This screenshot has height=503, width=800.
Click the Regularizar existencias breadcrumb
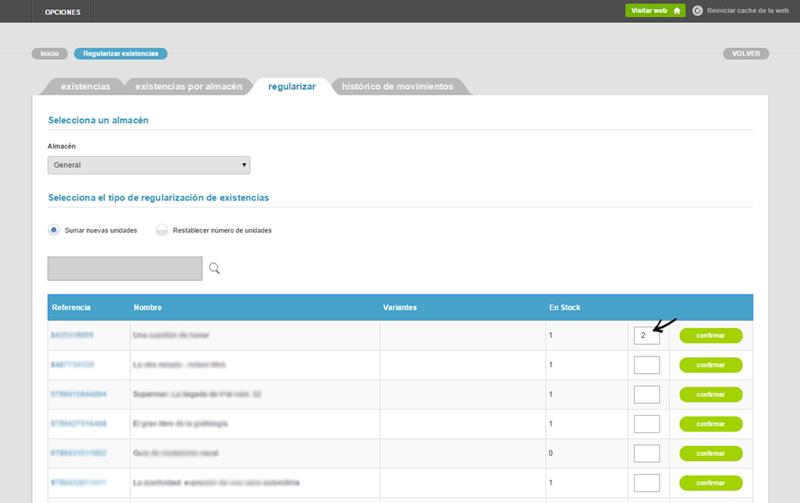point(121,53)
